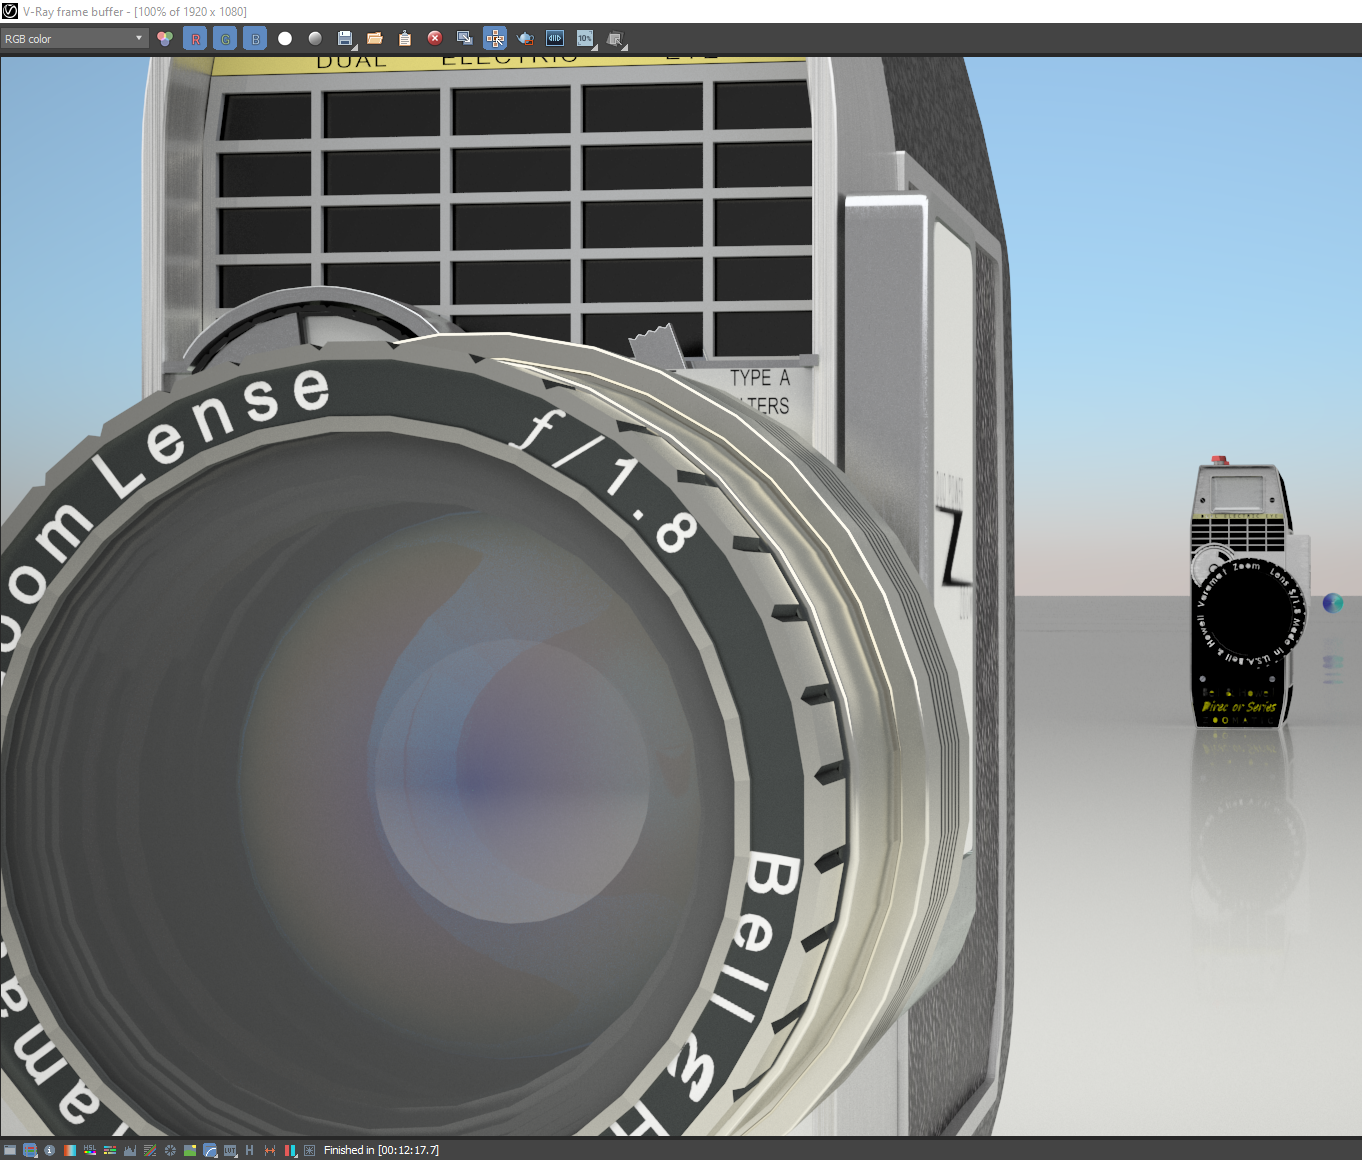Image resolution: width=1362 pixels, height=1160 pixels.
Task: View pixel information icon
Action: click(x=50, y=1150)
